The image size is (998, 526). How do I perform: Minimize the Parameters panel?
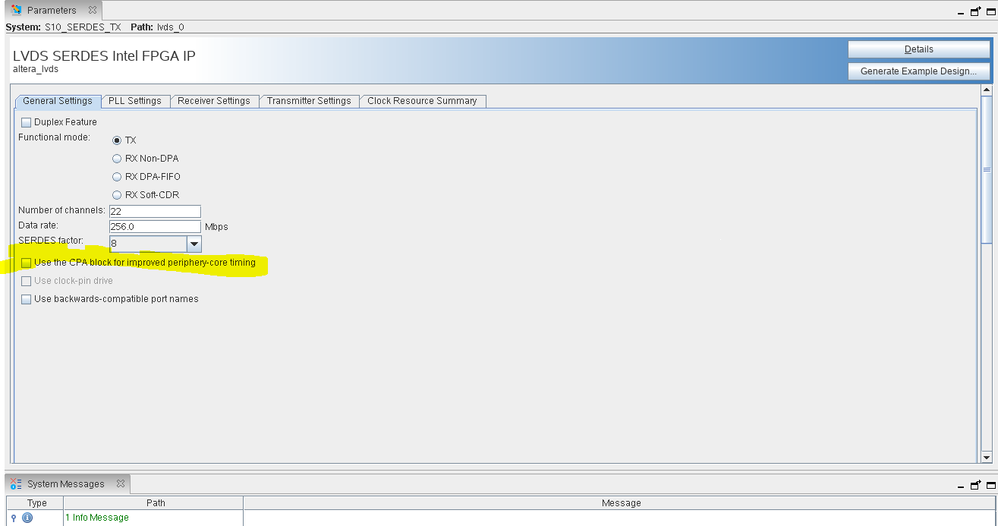point(961,13)
